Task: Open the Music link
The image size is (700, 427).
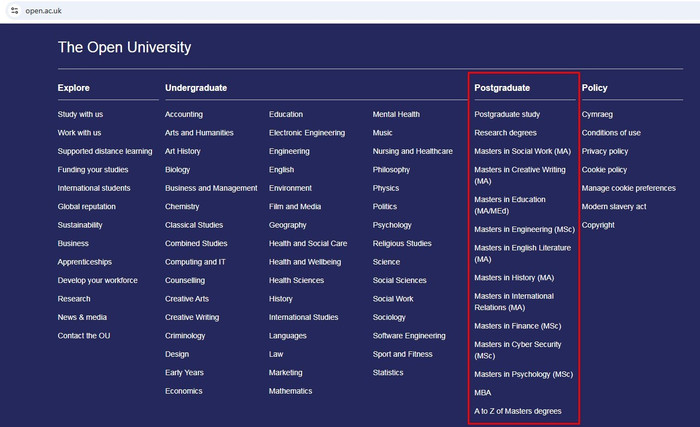Action: [x=383, y=133]
